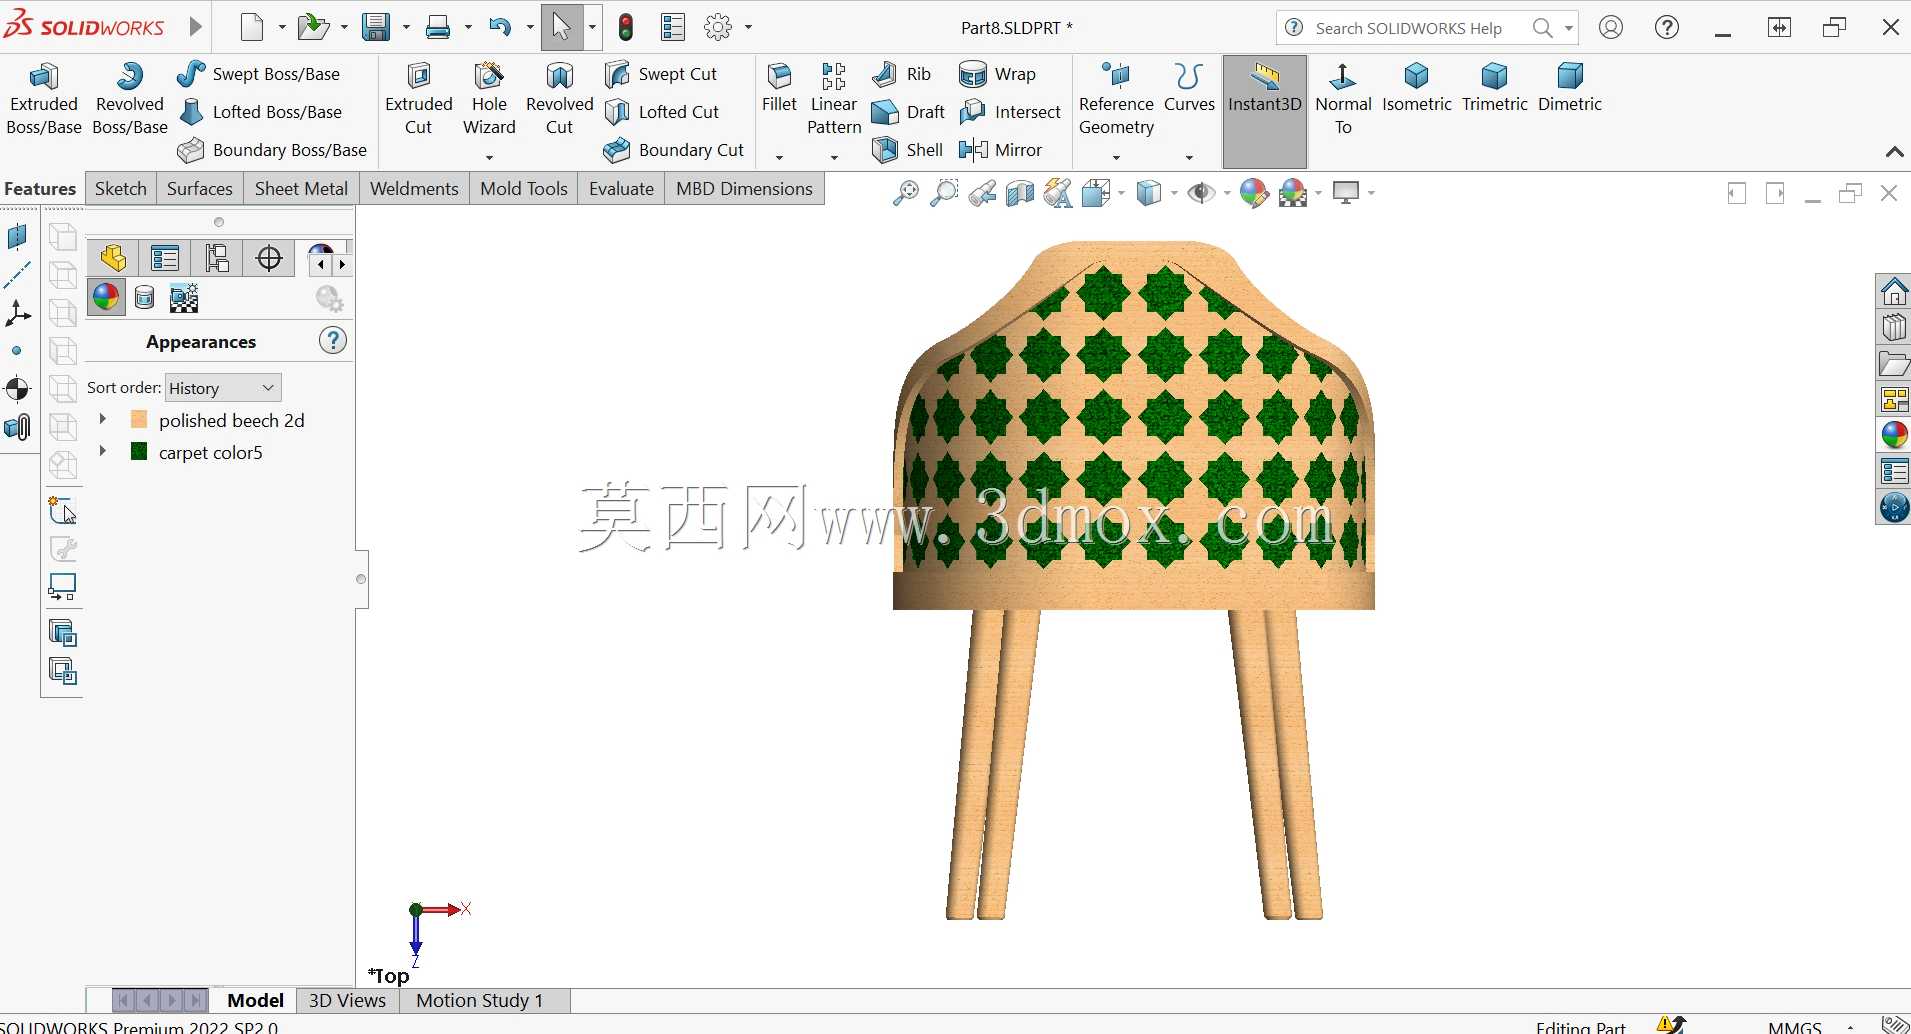The width and height of the screenshot is (1911, 1034).
Task: Open the Curves tool
Action: tap(1189, 87)
